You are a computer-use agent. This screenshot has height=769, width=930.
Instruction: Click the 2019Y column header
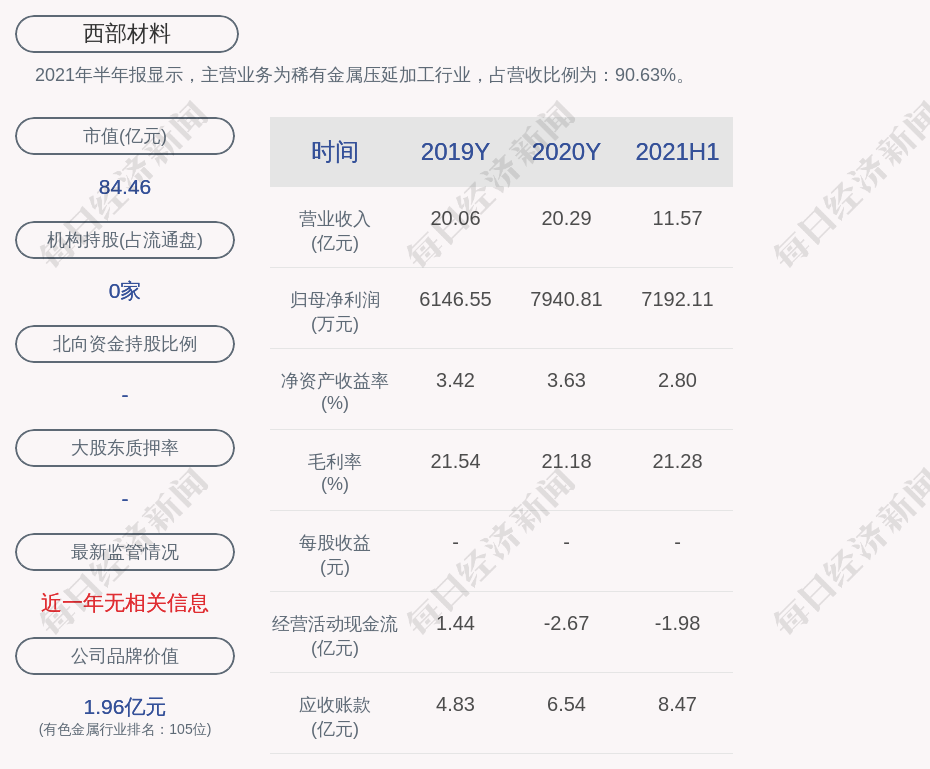pos(455,152)
